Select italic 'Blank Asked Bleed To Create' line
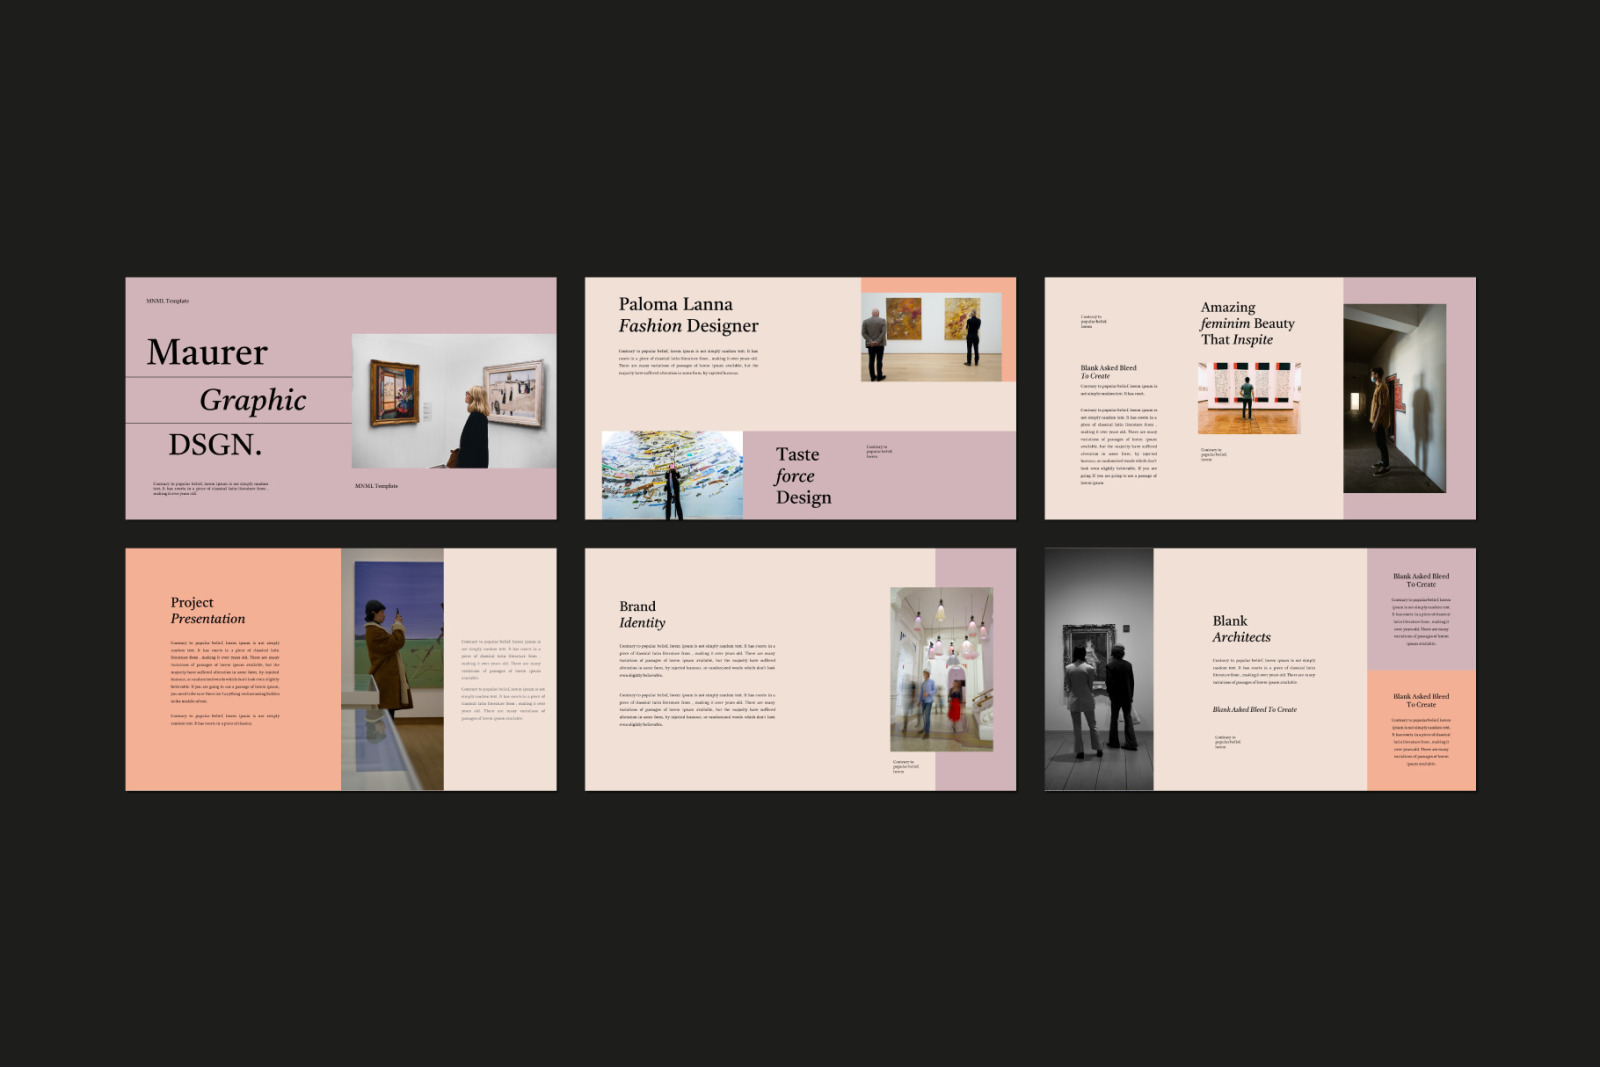1600x1067 pixels. click(x=1254, y=709)
